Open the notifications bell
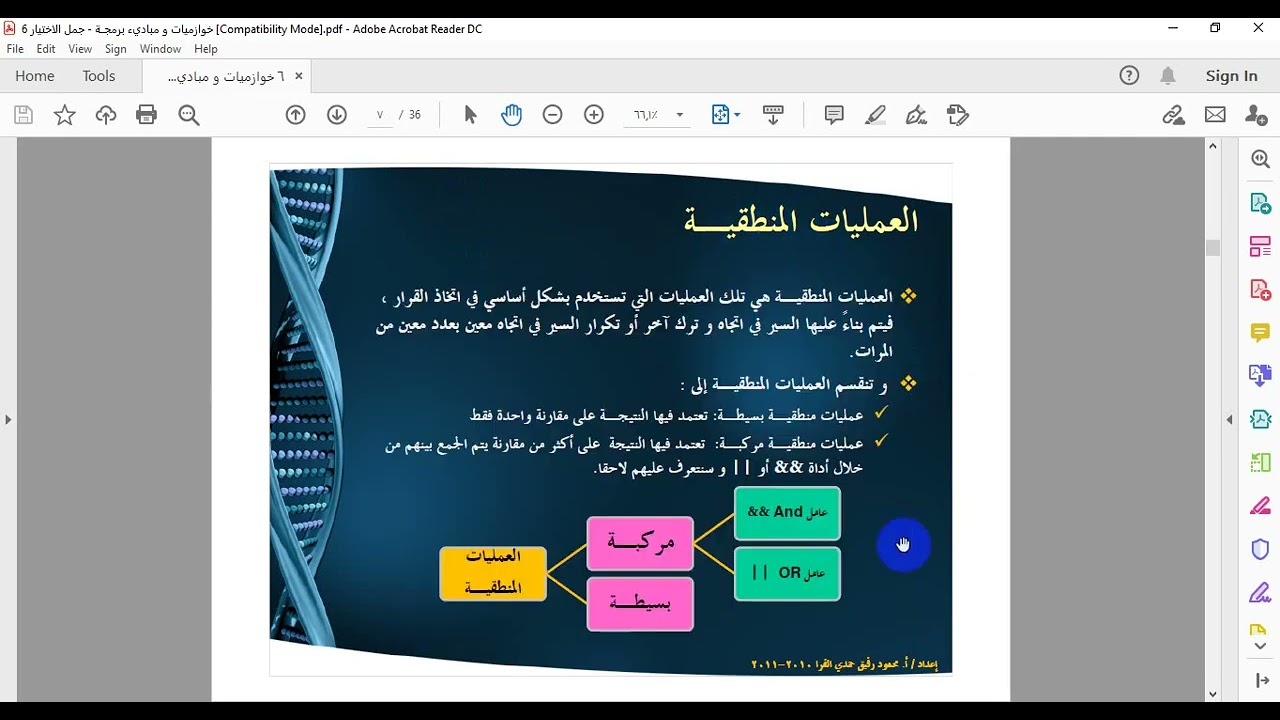Screen dimensions: 1280x720 pyautogui.click(x=1168, y=76)
